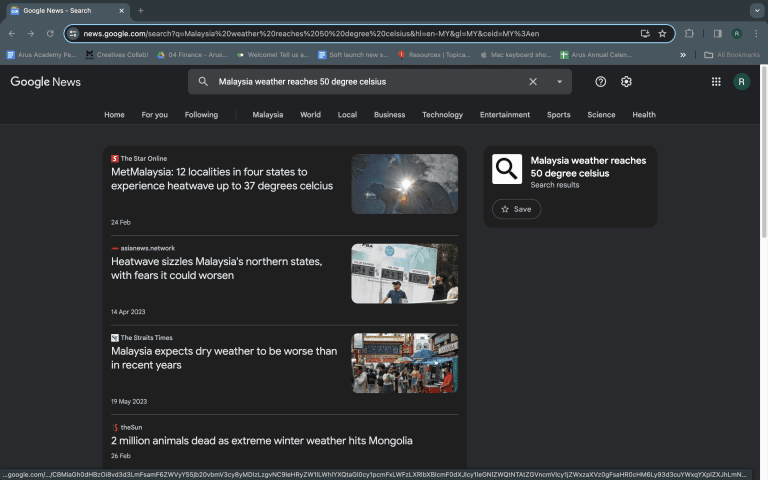Switch to the For you tab
This screenshot has width=768, height=480.
click(x=154, y=115)
